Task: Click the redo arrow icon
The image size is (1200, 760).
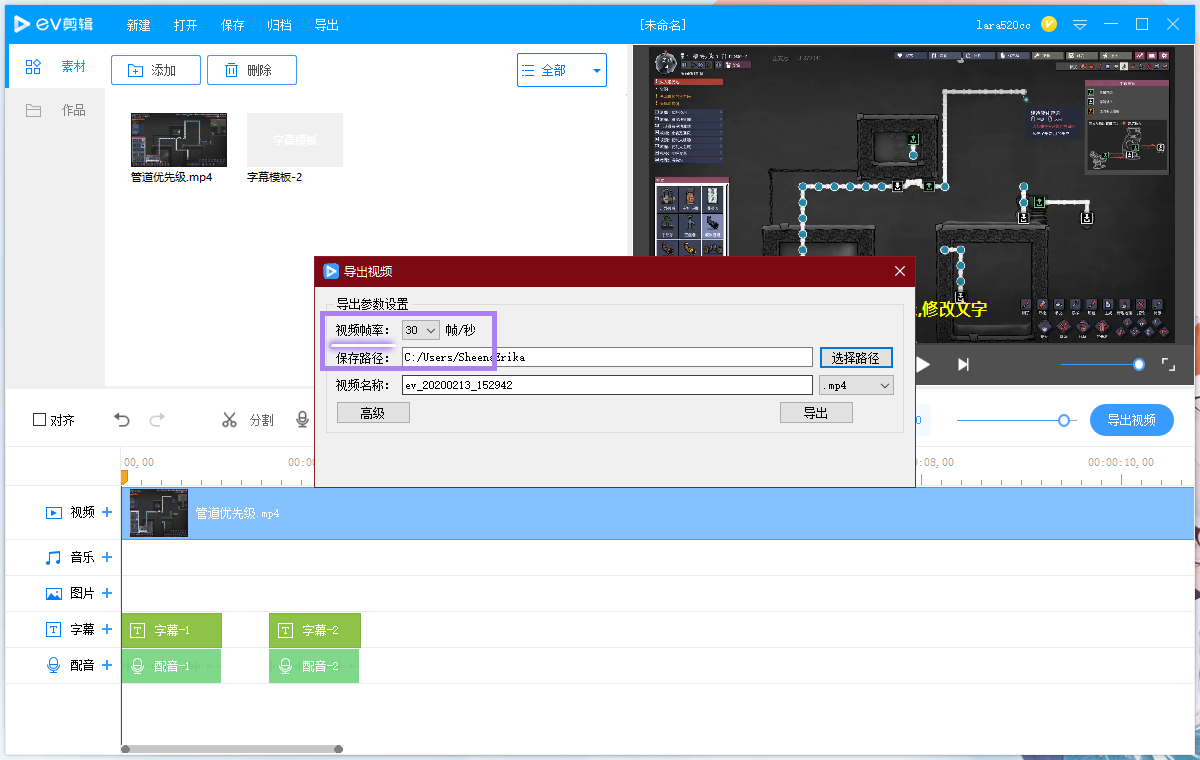Action: 157,420
